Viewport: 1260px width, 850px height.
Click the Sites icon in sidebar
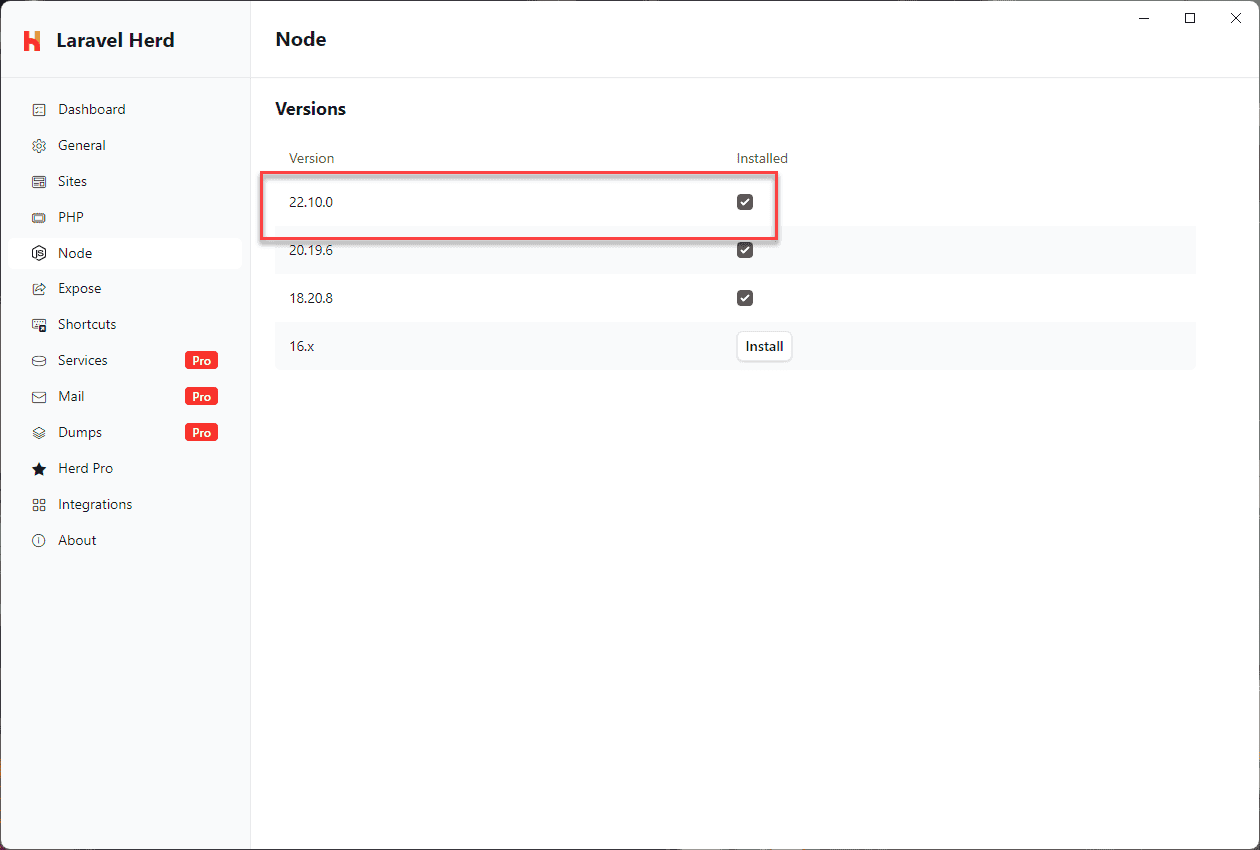pos(39,182)
